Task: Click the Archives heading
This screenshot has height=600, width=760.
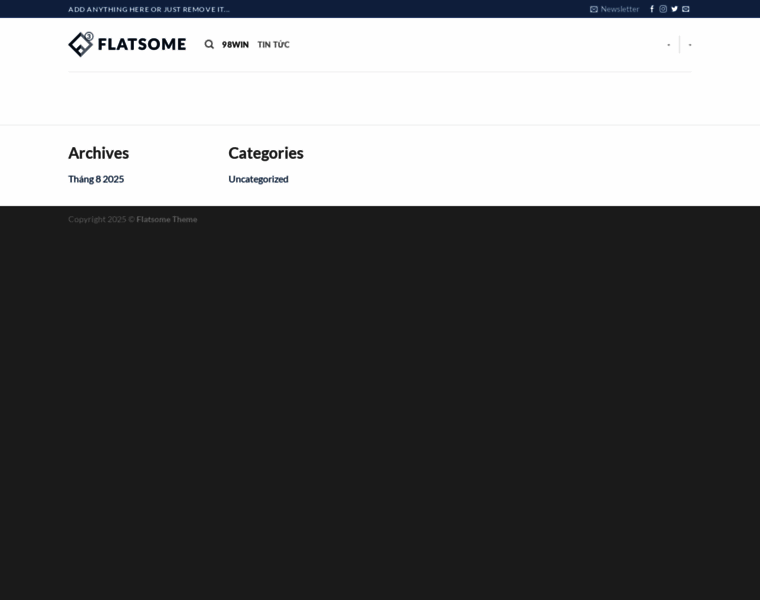Action: [x=98, y=153]
